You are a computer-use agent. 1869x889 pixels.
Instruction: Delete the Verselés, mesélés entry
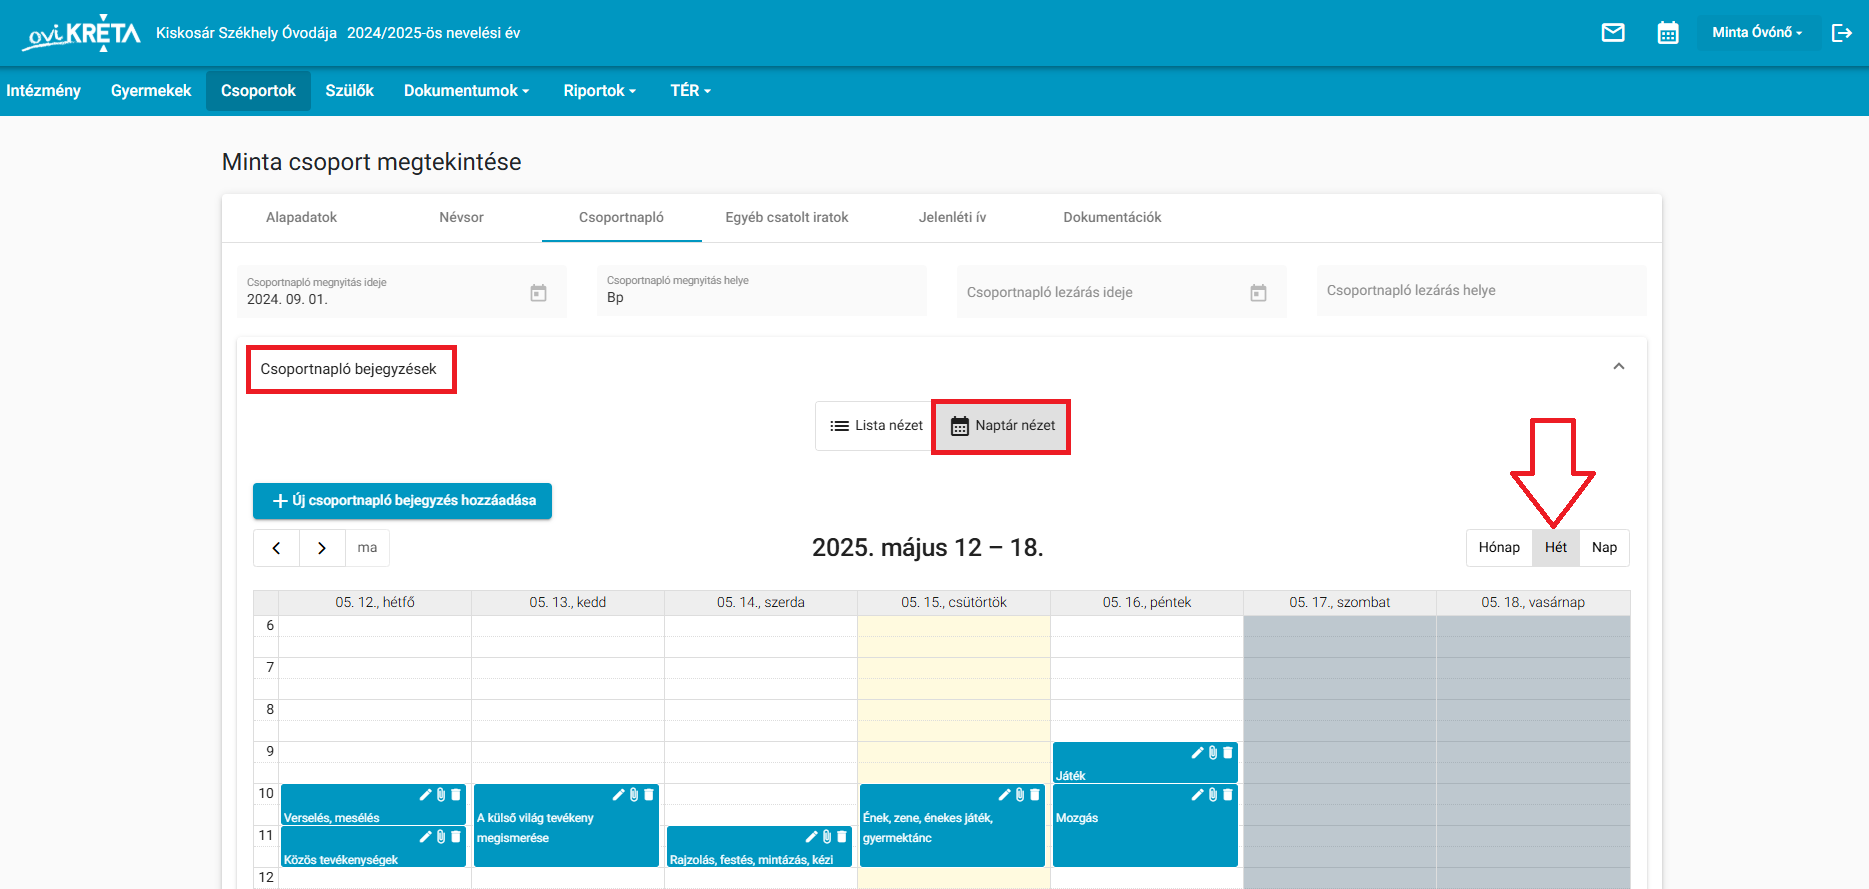pyautogui.click(x=456, y=795)
